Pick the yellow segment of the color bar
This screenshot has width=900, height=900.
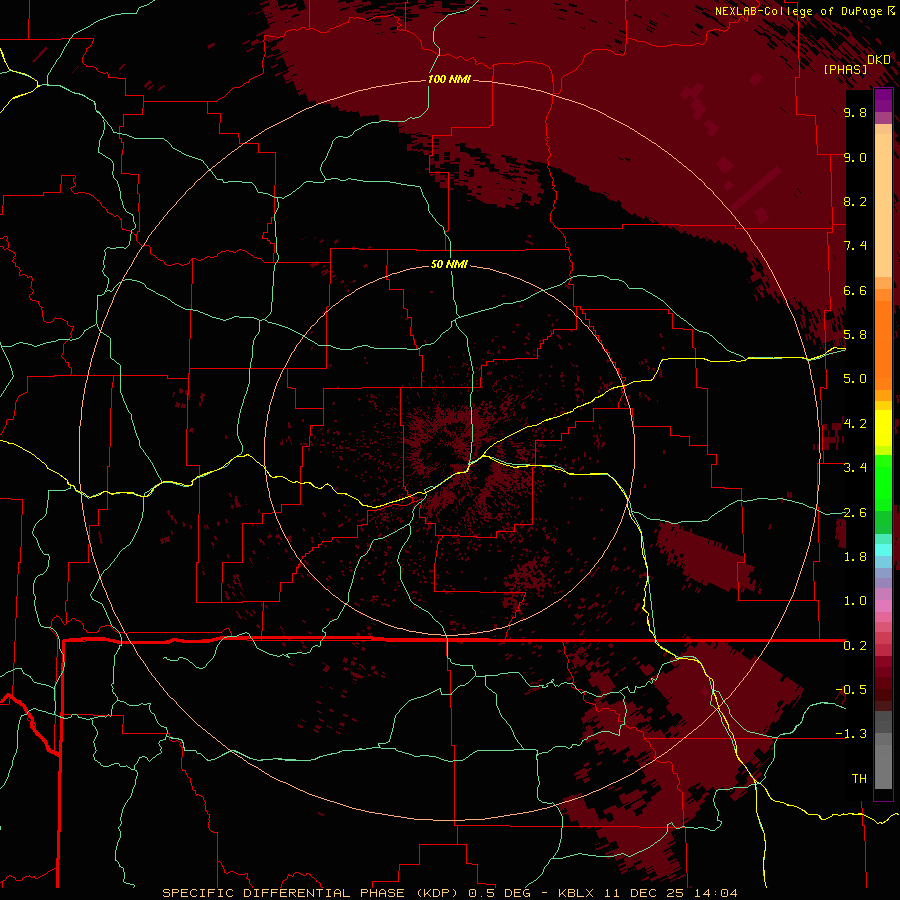[x=883, y=428]
